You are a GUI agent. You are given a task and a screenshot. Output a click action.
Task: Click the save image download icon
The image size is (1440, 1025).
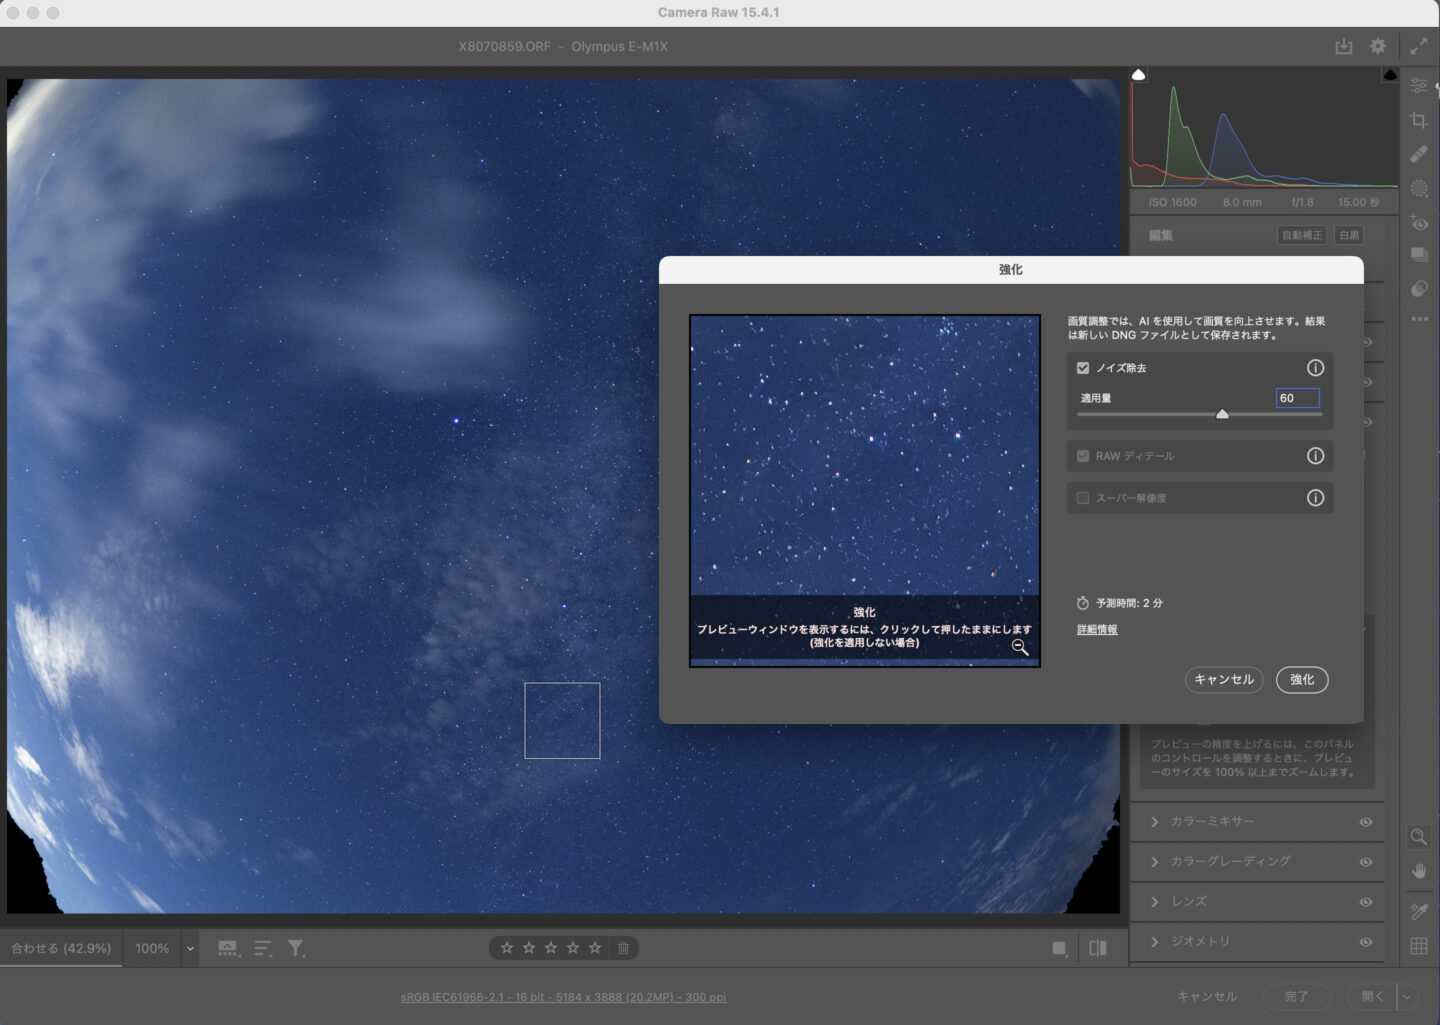point(1343,46)
